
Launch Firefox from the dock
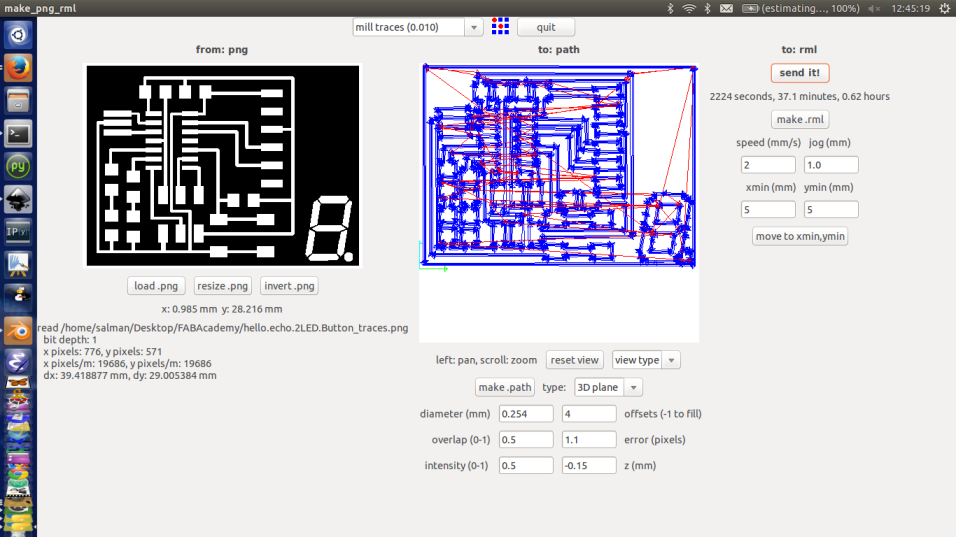click(18, 68)
